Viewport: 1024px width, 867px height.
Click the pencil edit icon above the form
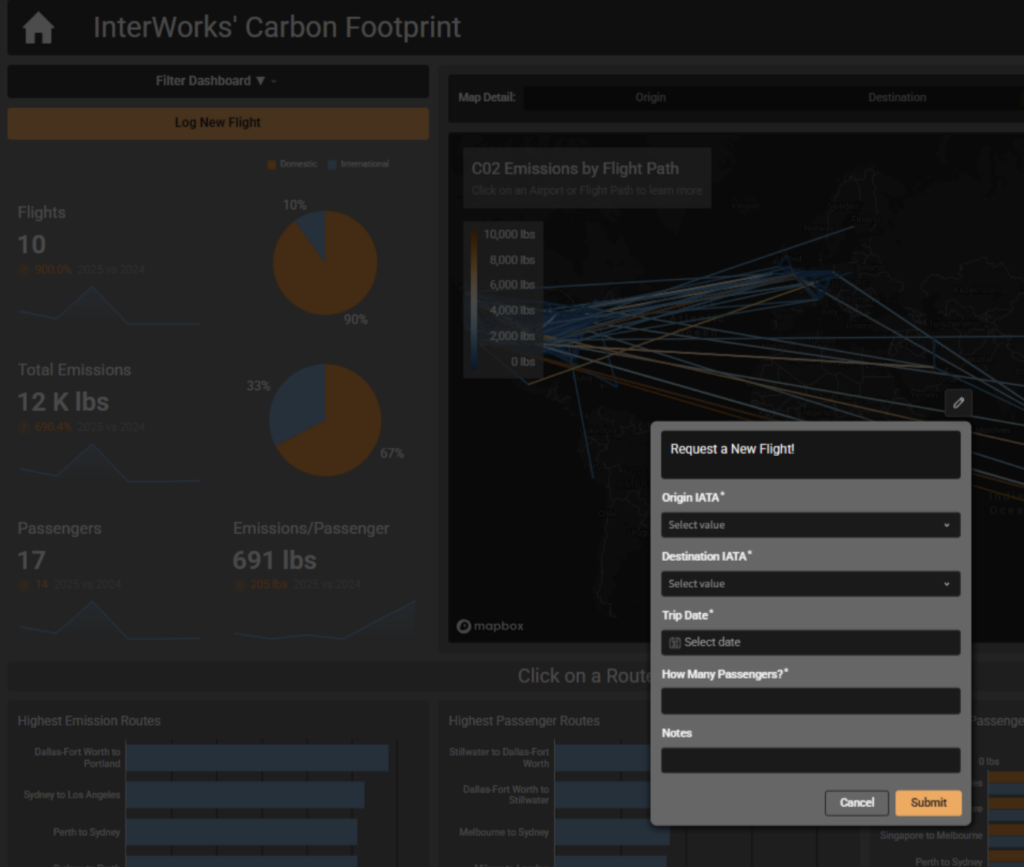[x=958, y=402]
